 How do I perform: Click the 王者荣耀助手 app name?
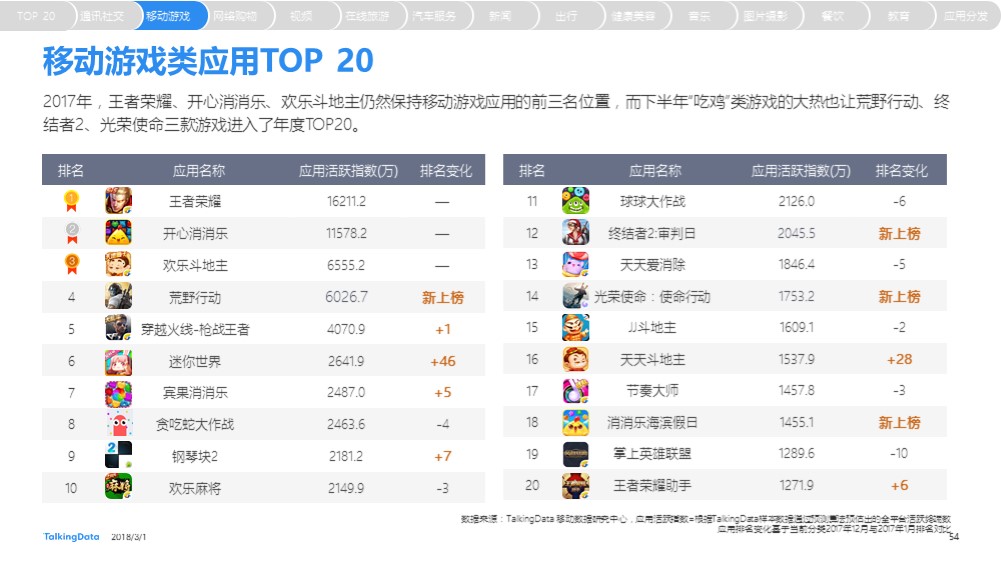click(652, 486)
